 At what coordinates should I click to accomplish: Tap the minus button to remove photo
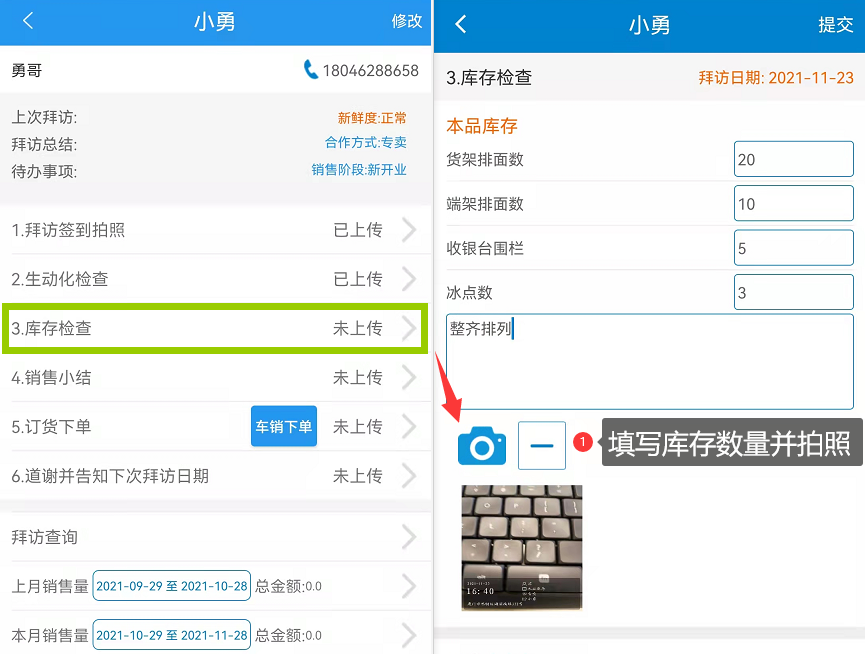[542, 445]
